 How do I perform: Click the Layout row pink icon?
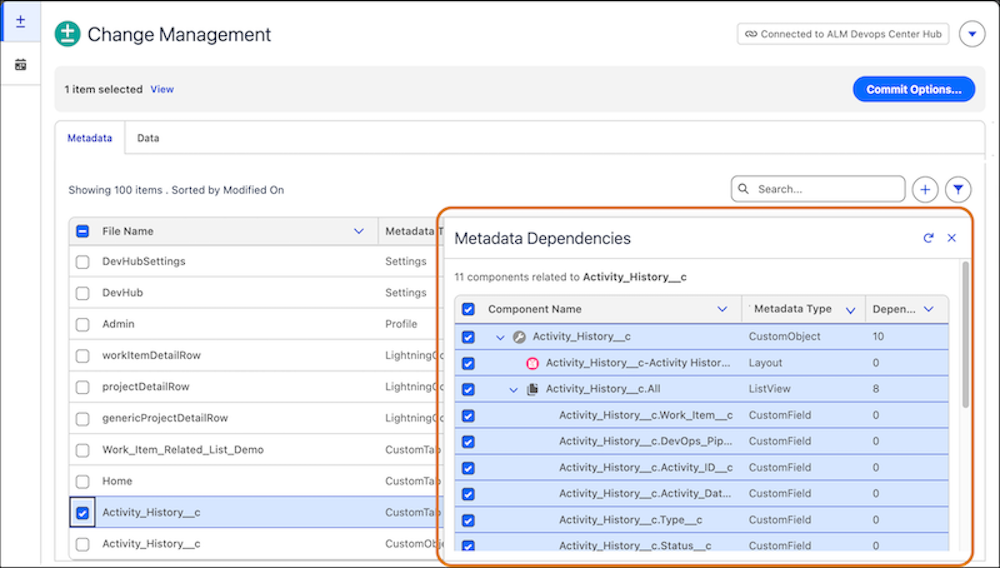pyautogui.click(x=532, y=363)
